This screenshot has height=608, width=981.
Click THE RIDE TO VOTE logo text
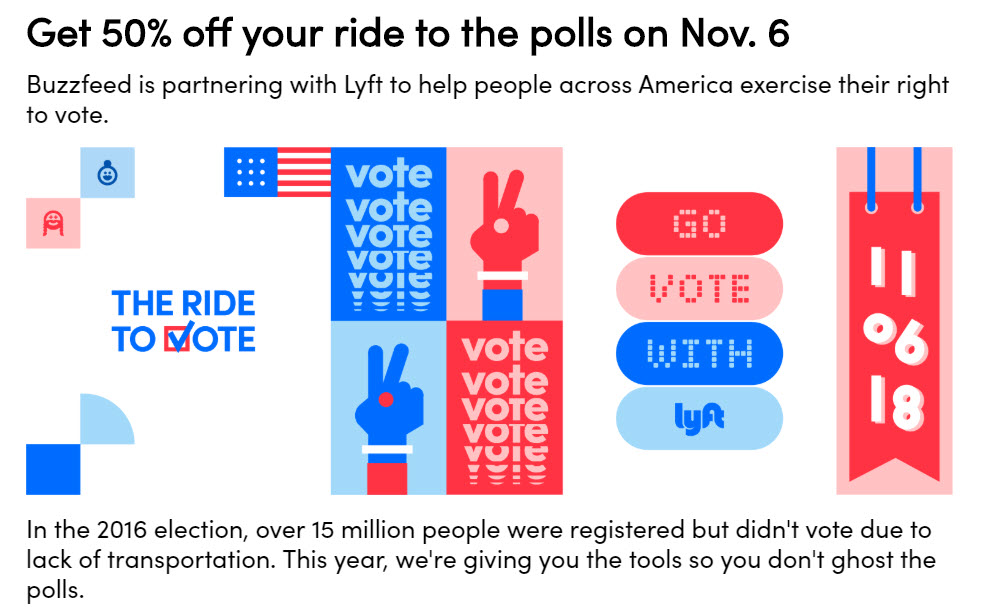(x=183, y=321)
